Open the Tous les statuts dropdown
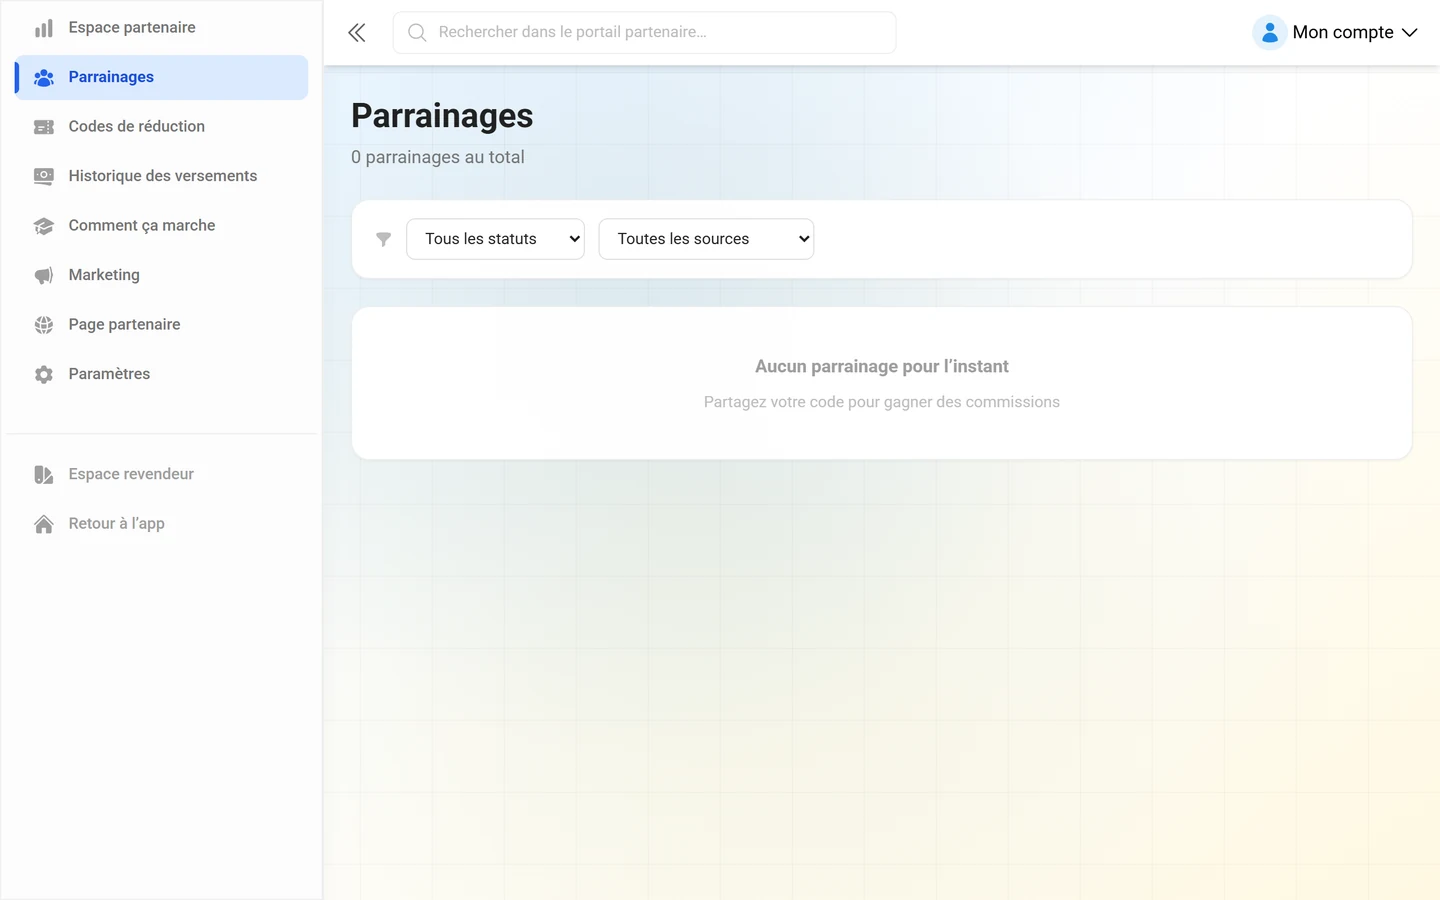 pyautogui.click(x=495, y=239)
